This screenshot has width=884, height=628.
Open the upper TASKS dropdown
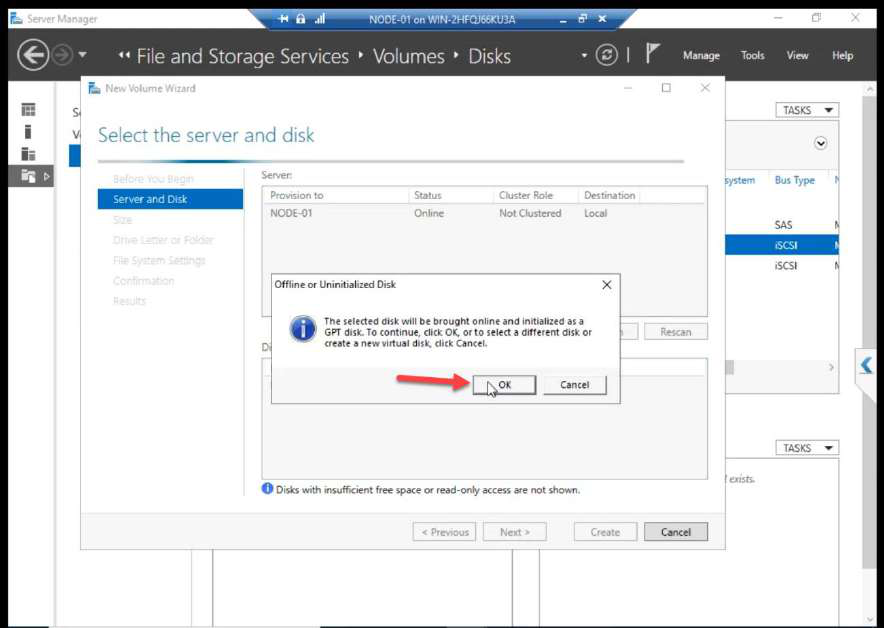coord(807,110)
